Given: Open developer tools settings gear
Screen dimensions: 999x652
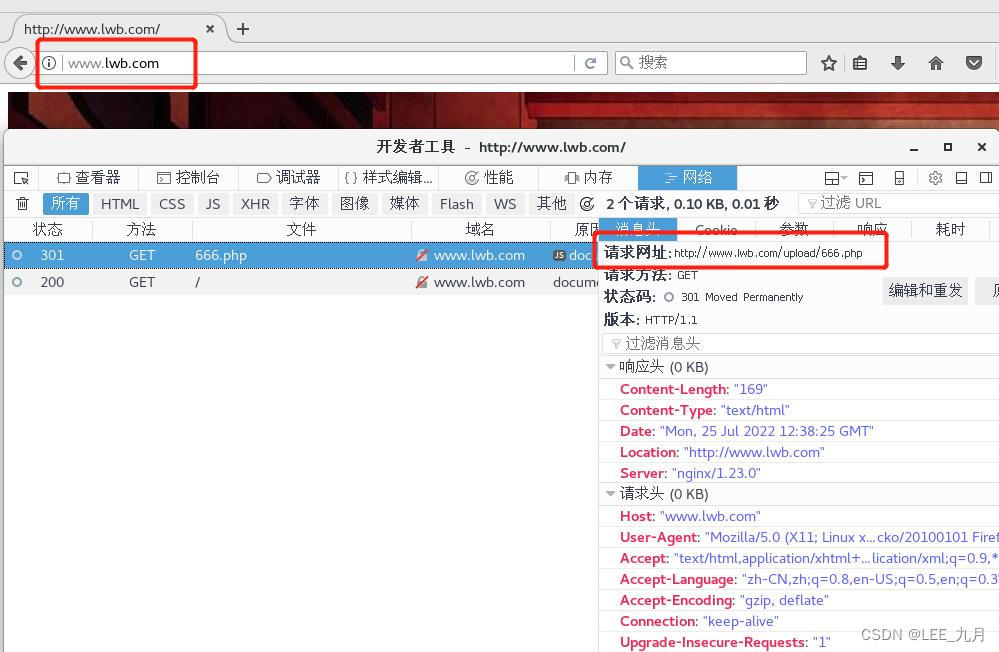Looking at the screenshot, I should [x=935, y=178].
